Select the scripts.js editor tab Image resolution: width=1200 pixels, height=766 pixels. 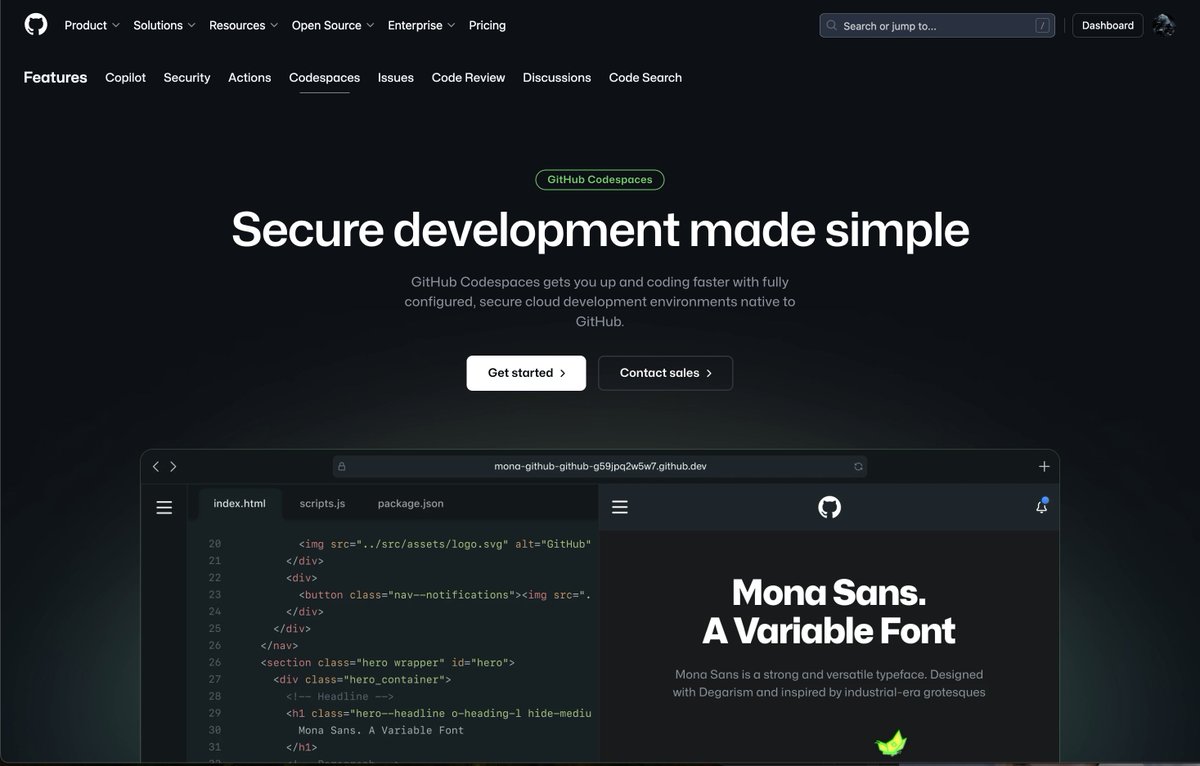[322, 504]
